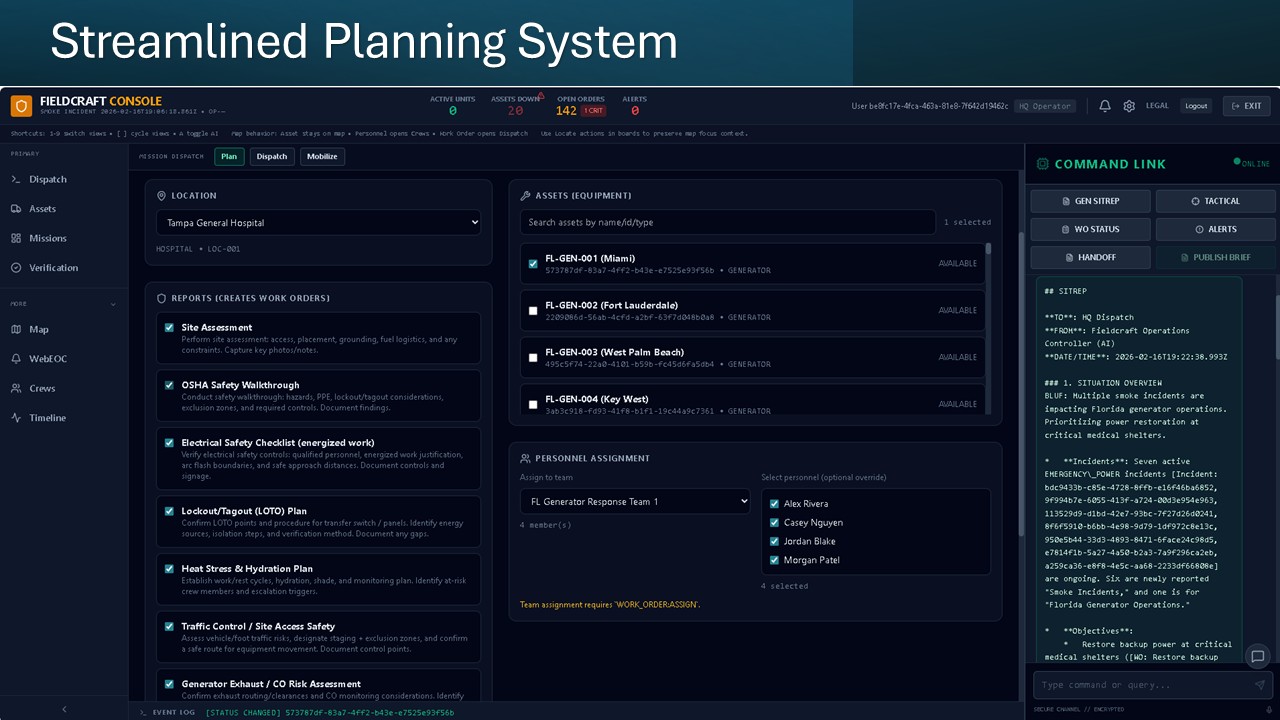The image size is (1280, 720).
Task: Toggle Electrical Safety Checklist checkbox
Action: pos(169,442)
